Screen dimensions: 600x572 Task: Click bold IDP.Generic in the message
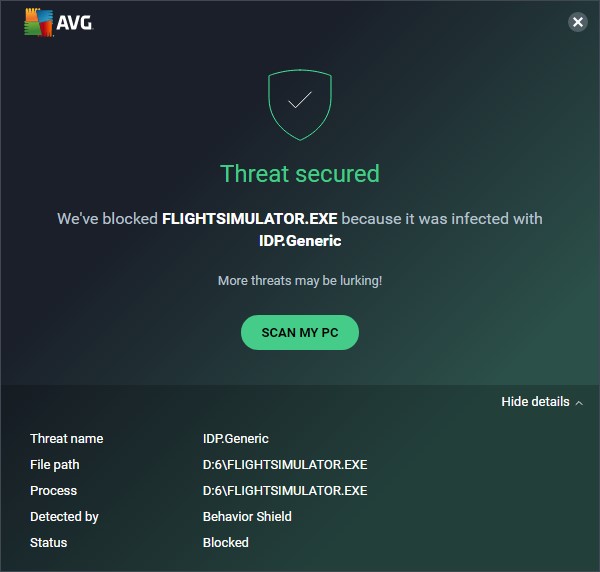click(300, 240)
